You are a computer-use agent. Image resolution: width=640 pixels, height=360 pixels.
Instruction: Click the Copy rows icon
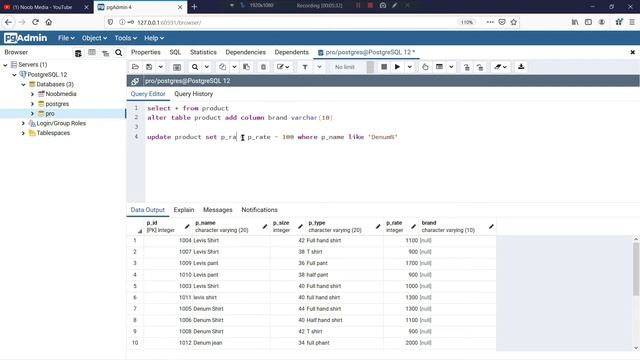(222, 67)
